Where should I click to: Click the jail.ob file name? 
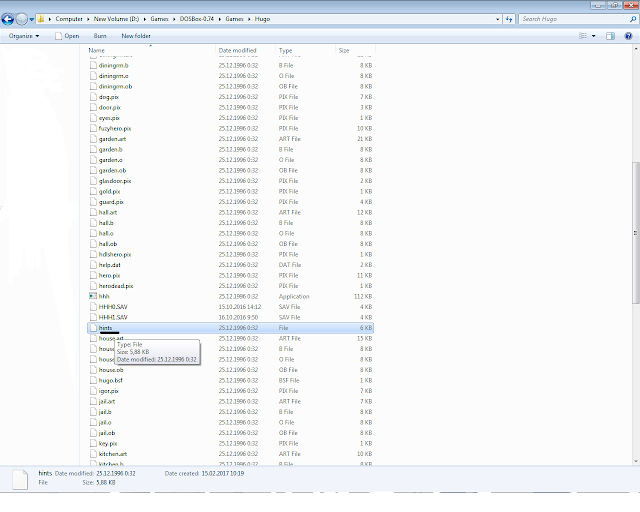(x=107, y=433)
